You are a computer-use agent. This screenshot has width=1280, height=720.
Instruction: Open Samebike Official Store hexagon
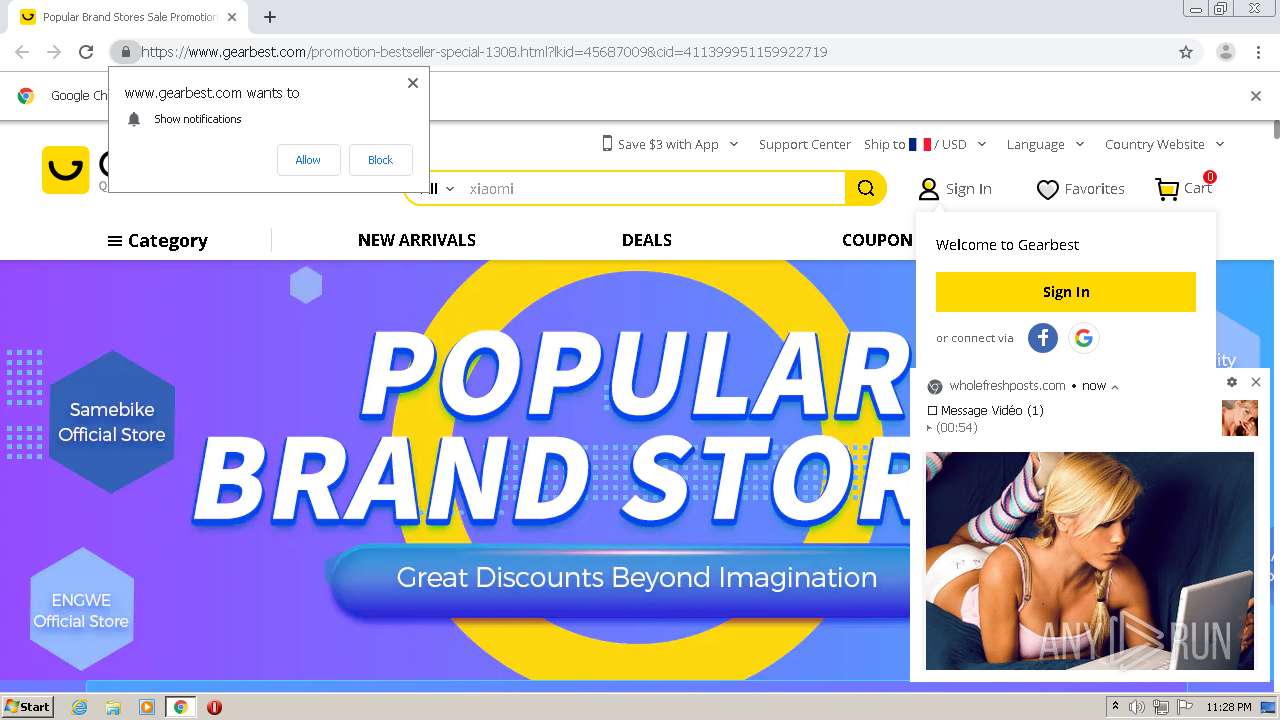tap(112, 422)
